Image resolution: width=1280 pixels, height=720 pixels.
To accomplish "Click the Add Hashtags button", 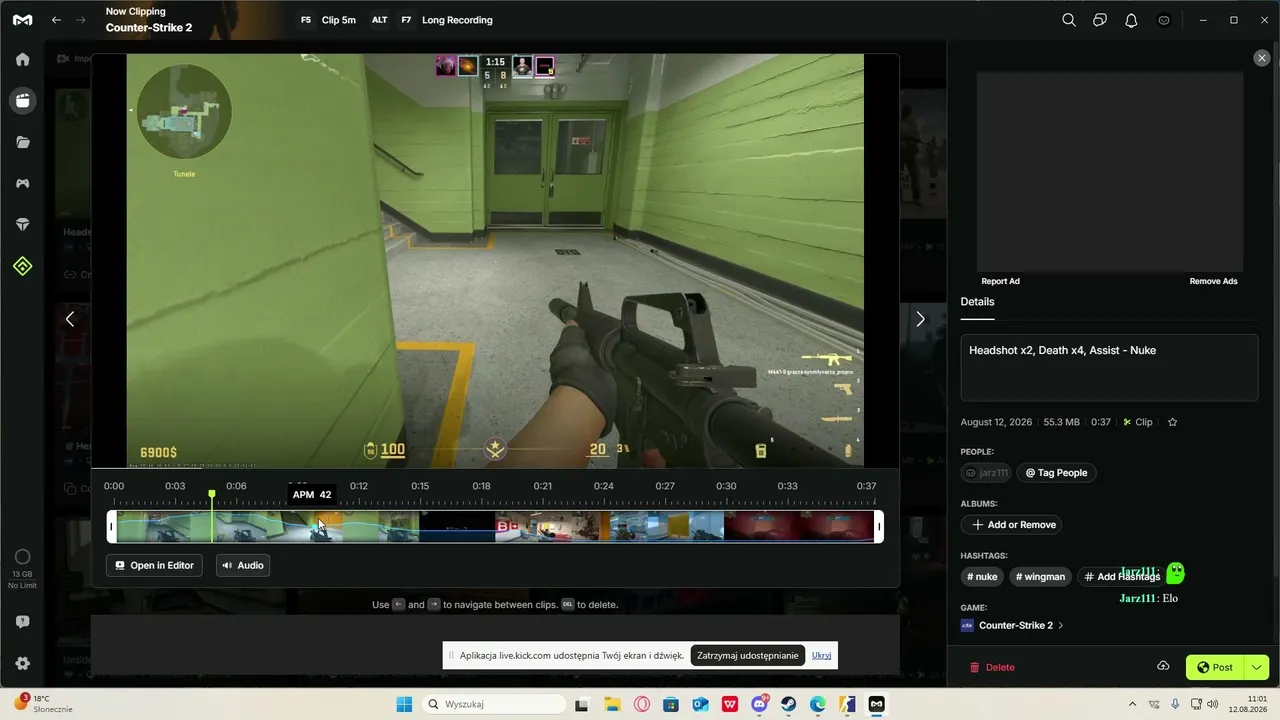I will 1122,577.
